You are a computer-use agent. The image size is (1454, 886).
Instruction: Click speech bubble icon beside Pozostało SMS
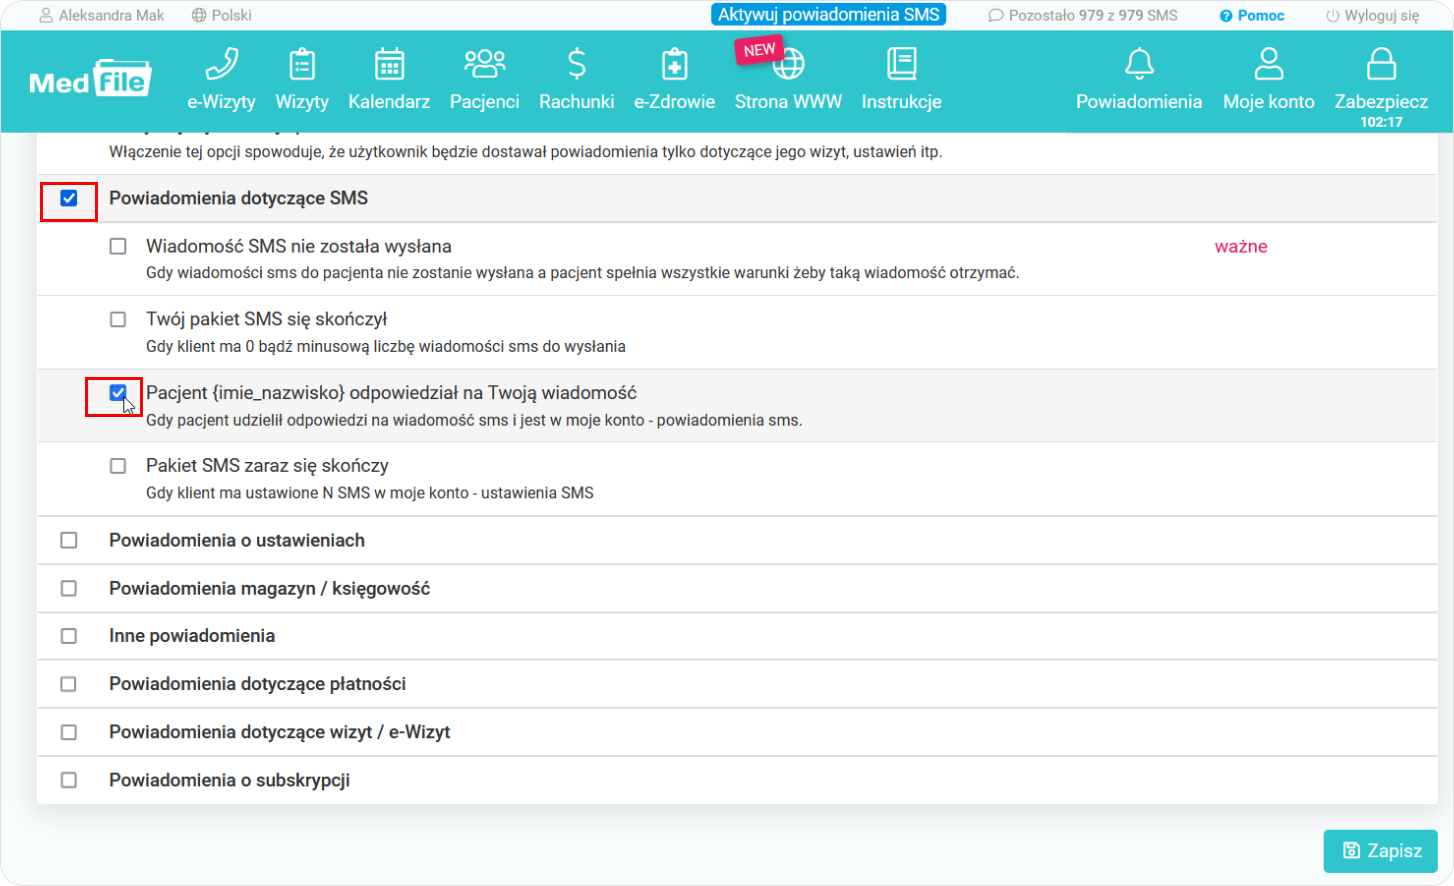[x=996, y=16]
